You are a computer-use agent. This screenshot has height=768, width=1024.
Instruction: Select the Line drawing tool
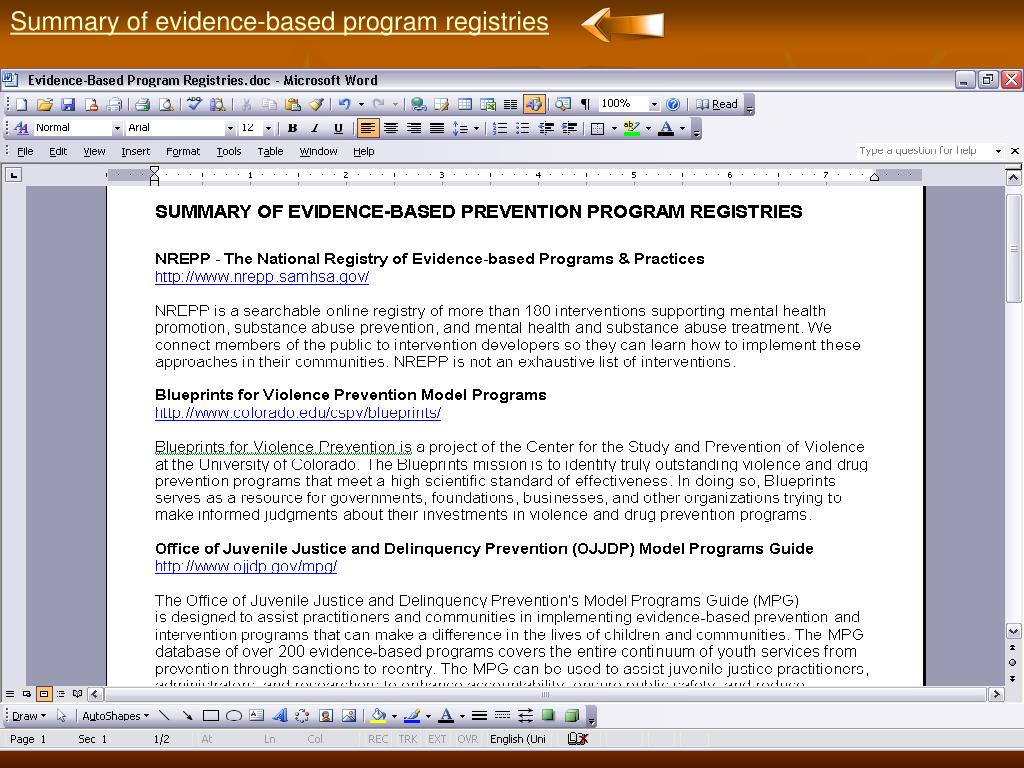point(164,716)
